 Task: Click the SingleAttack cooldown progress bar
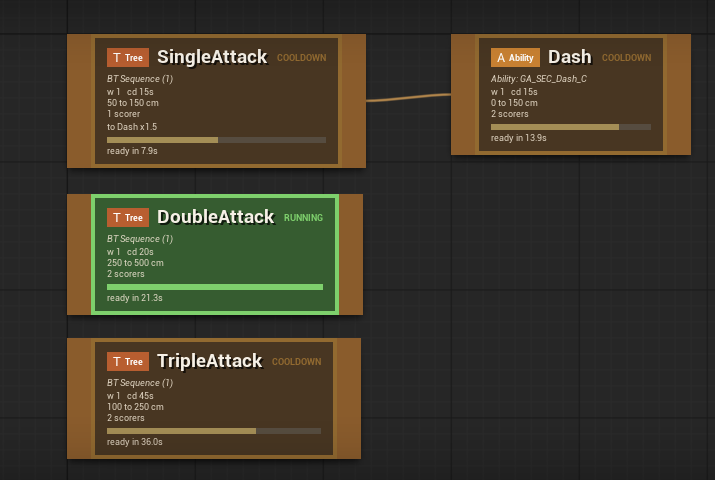(x=216, y=140)
